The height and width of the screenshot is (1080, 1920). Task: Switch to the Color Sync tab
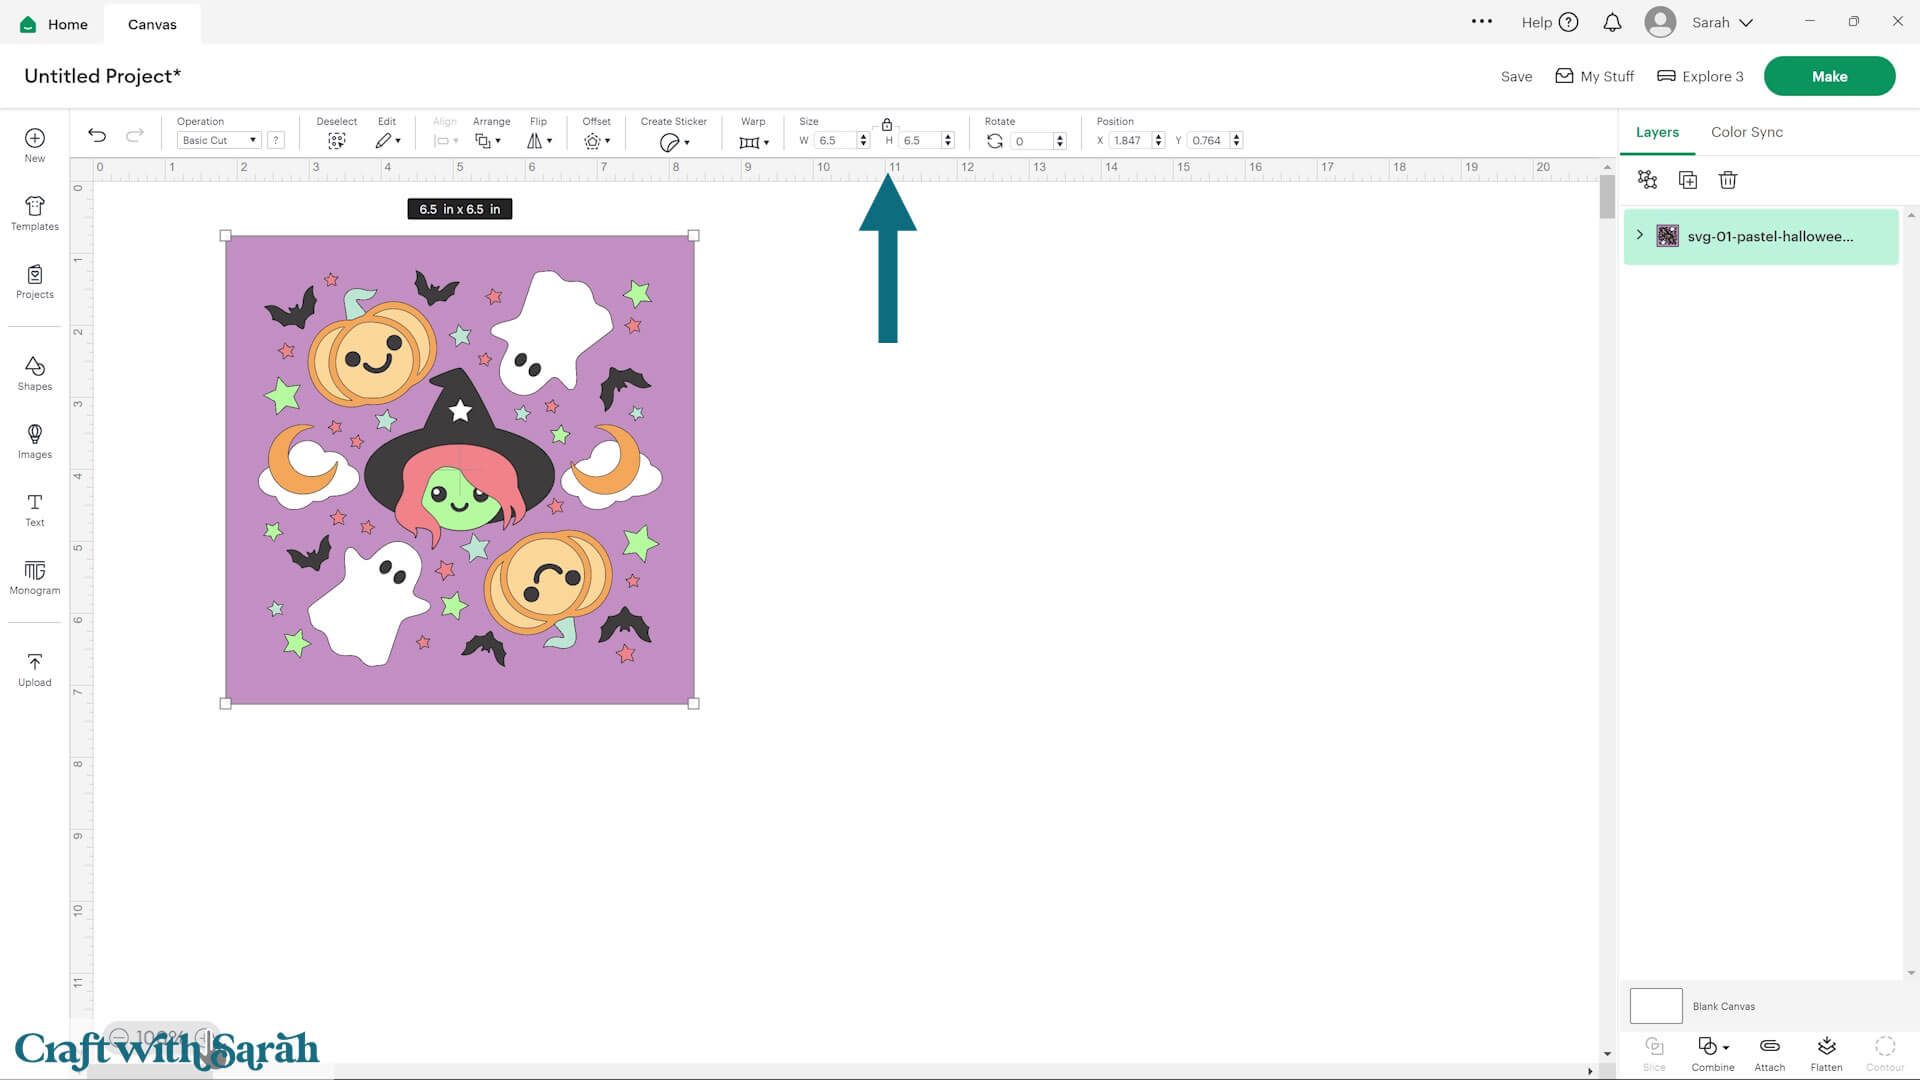pos(1746,132)
